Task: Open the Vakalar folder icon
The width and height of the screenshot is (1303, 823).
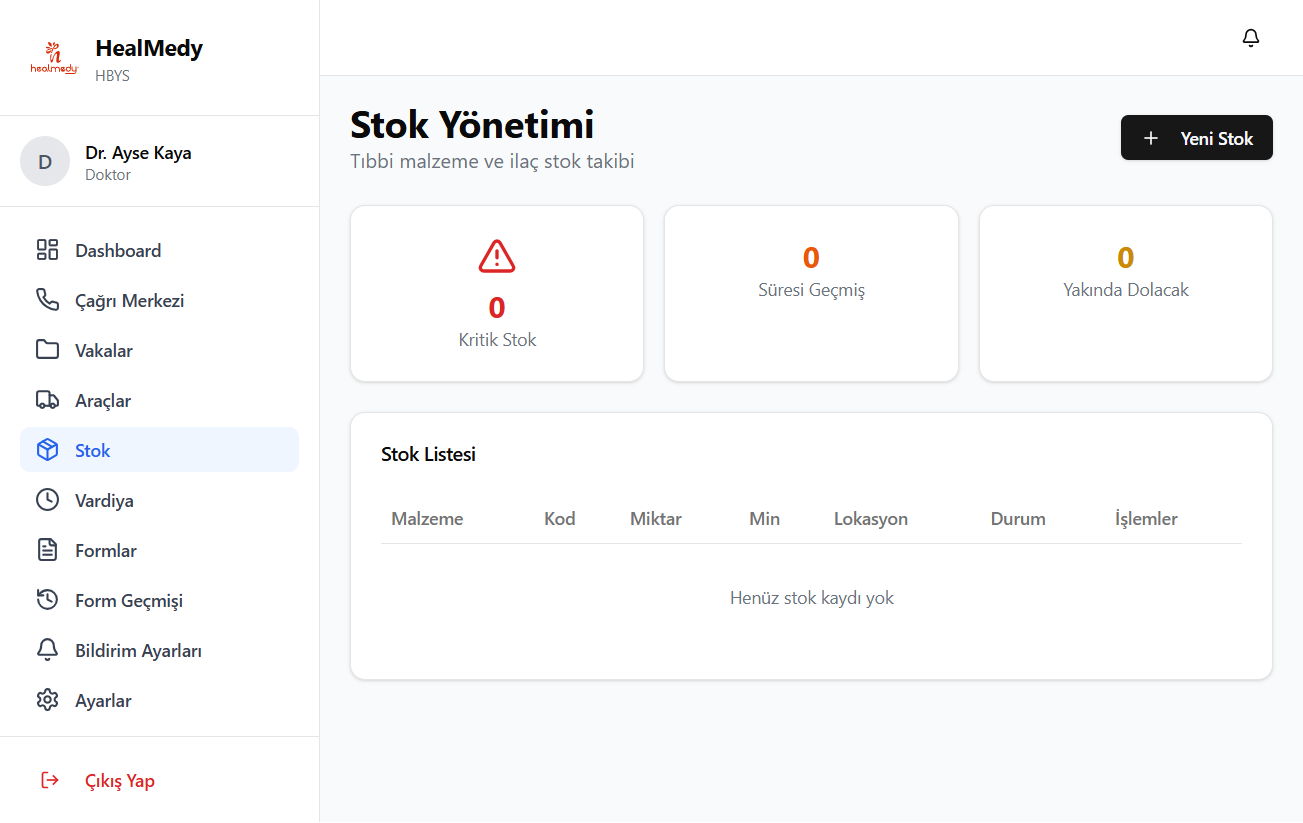Action: point(47,349)
